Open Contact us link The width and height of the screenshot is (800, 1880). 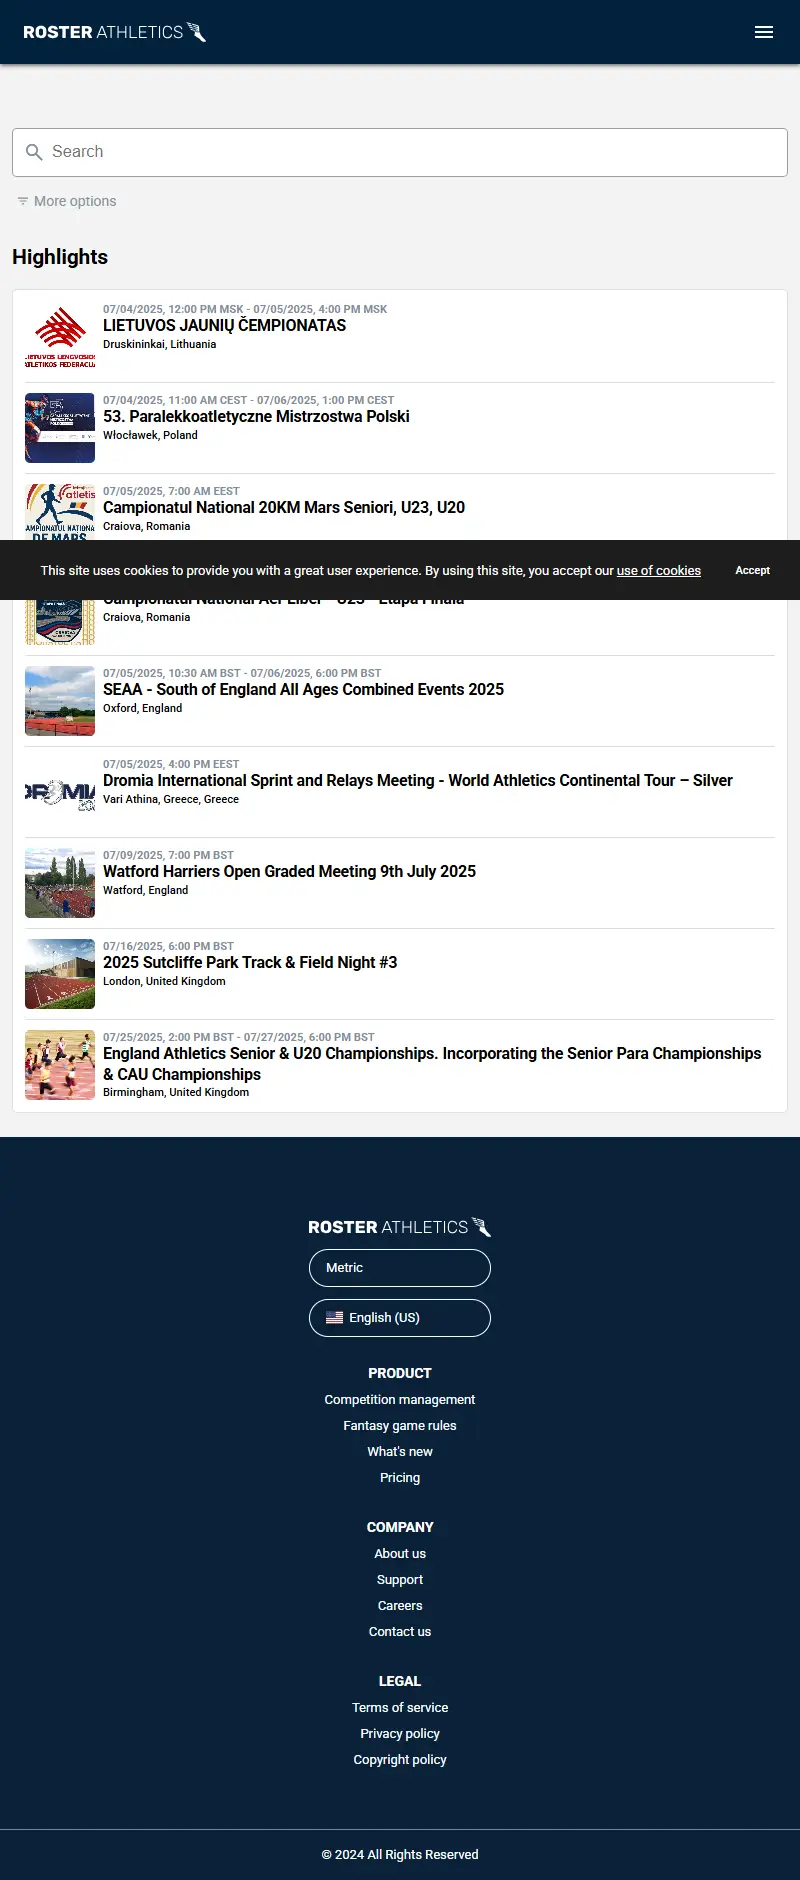[x=400, y=1632]
